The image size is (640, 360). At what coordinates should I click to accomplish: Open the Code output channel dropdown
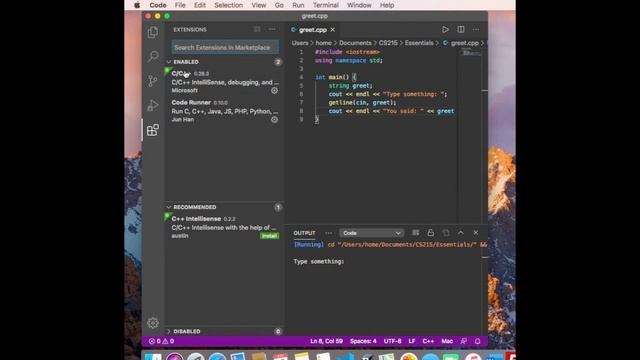[371, 233]
